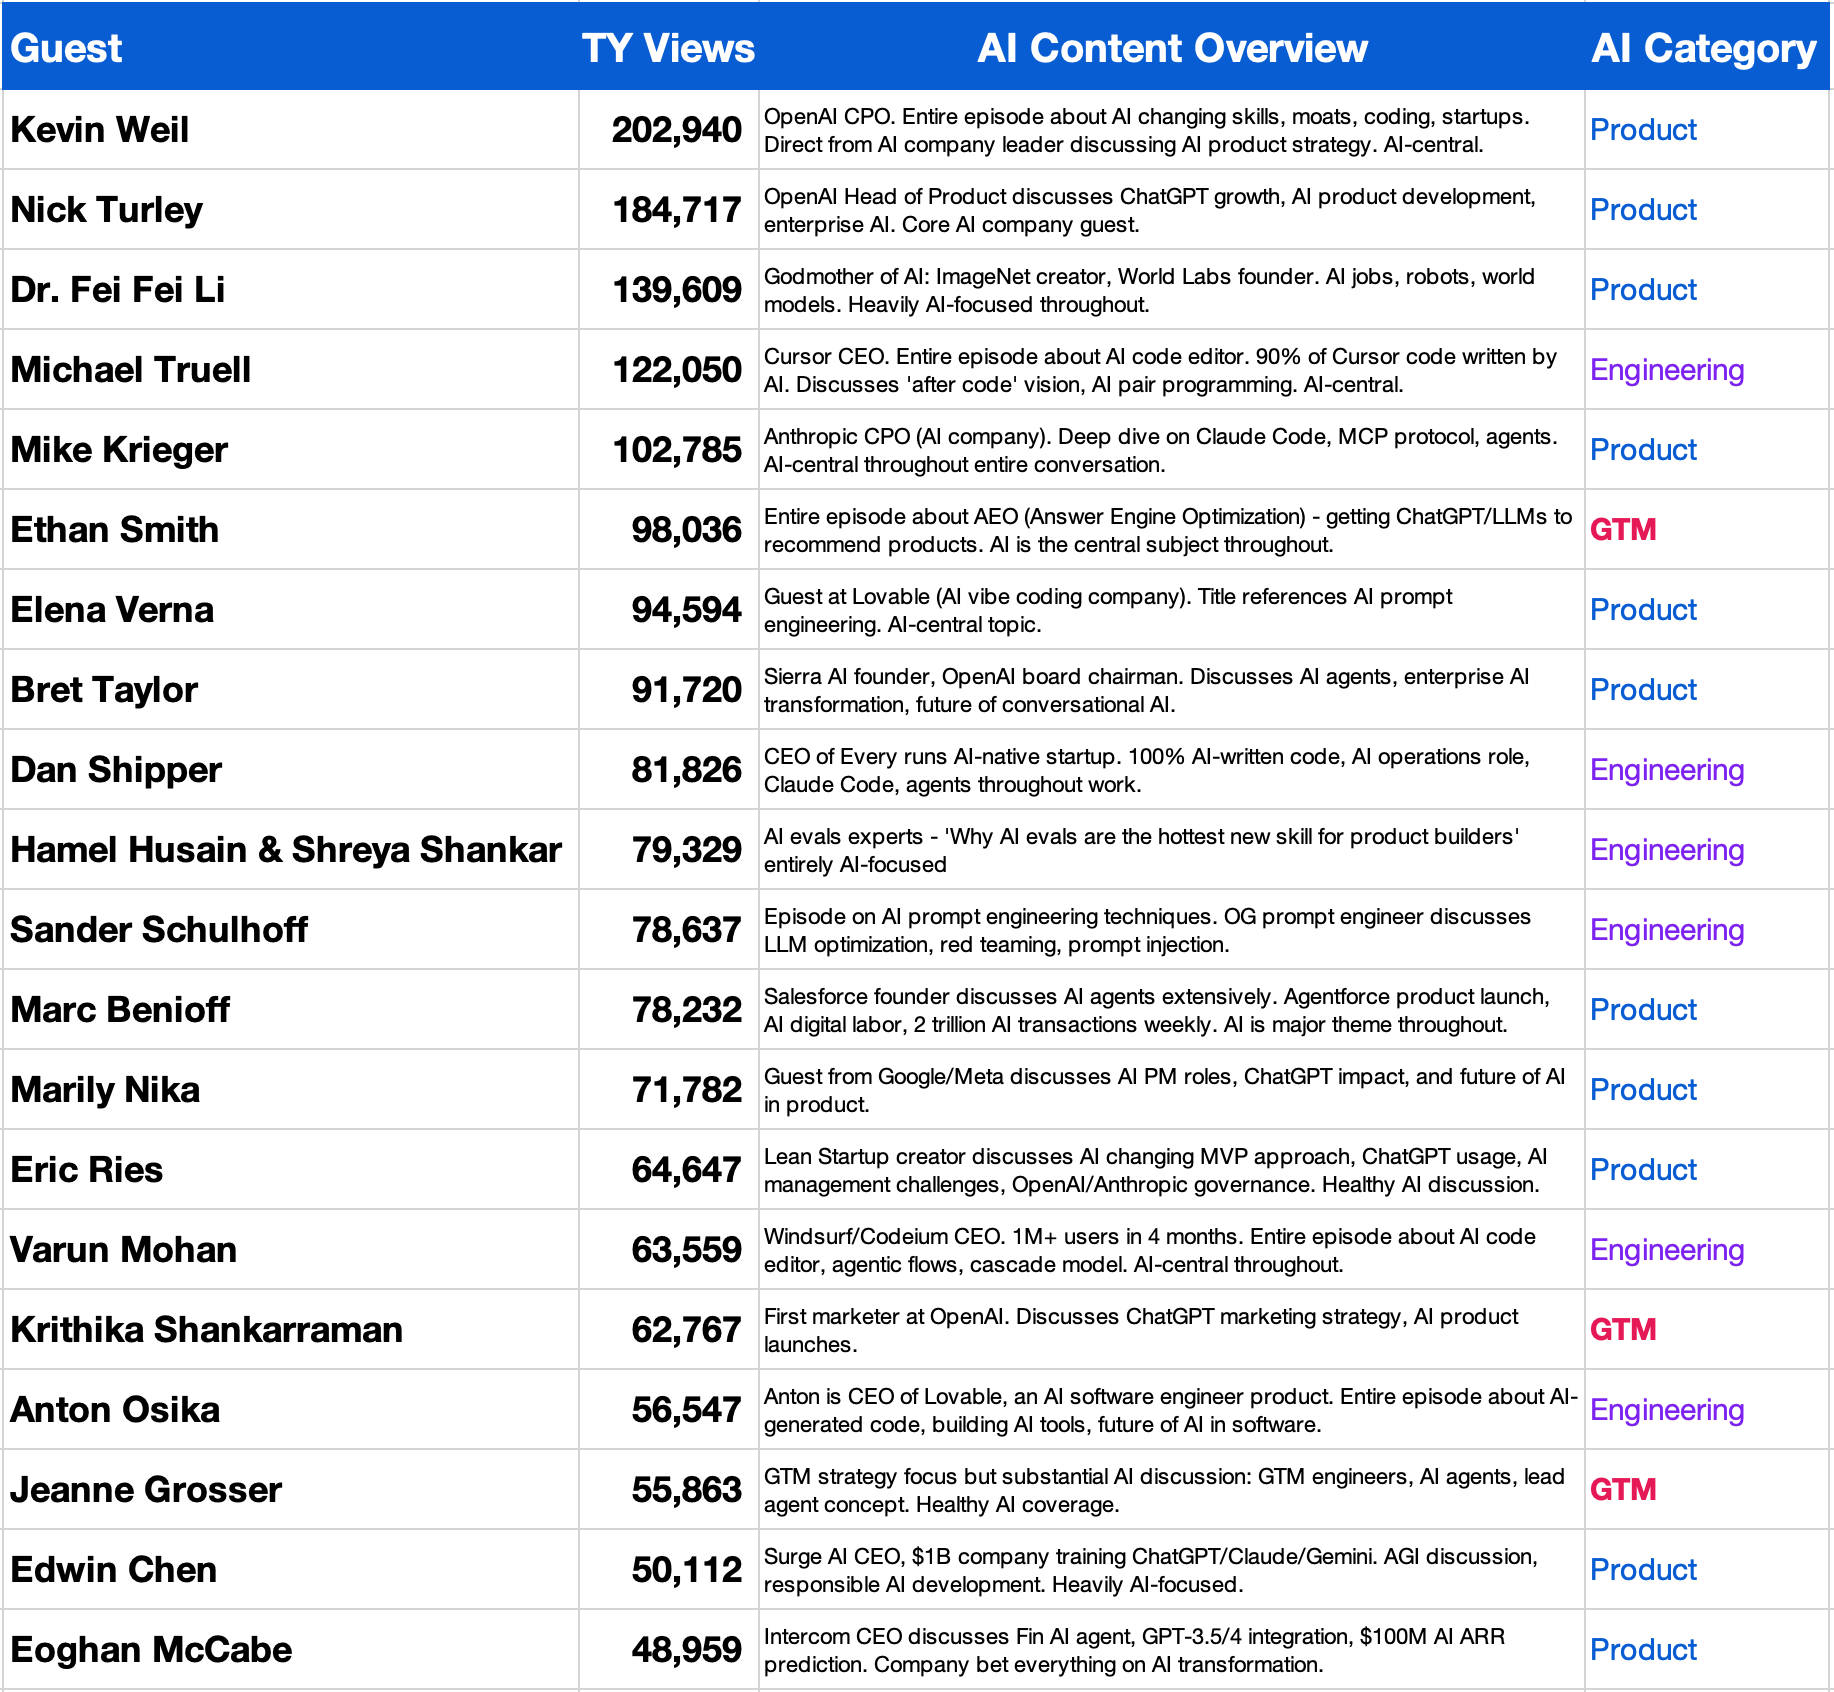Click the 48,959 views value

point(687,1650)
